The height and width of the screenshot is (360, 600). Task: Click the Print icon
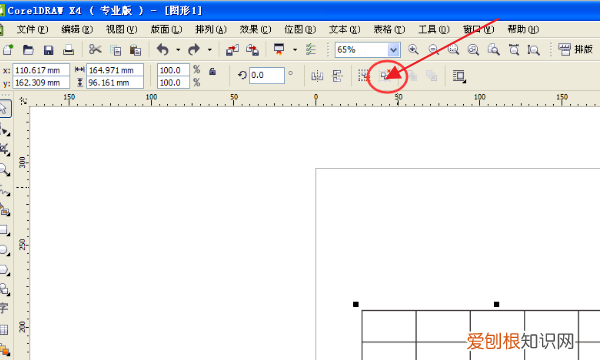(x=68, y=50)
